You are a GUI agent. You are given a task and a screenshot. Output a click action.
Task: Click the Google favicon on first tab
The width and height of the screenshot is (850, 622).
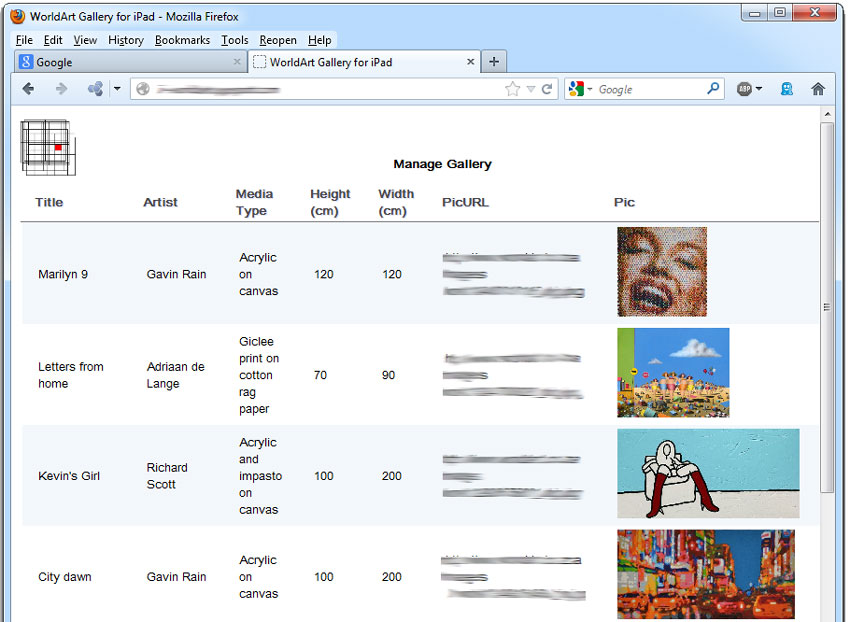point(26,62)
